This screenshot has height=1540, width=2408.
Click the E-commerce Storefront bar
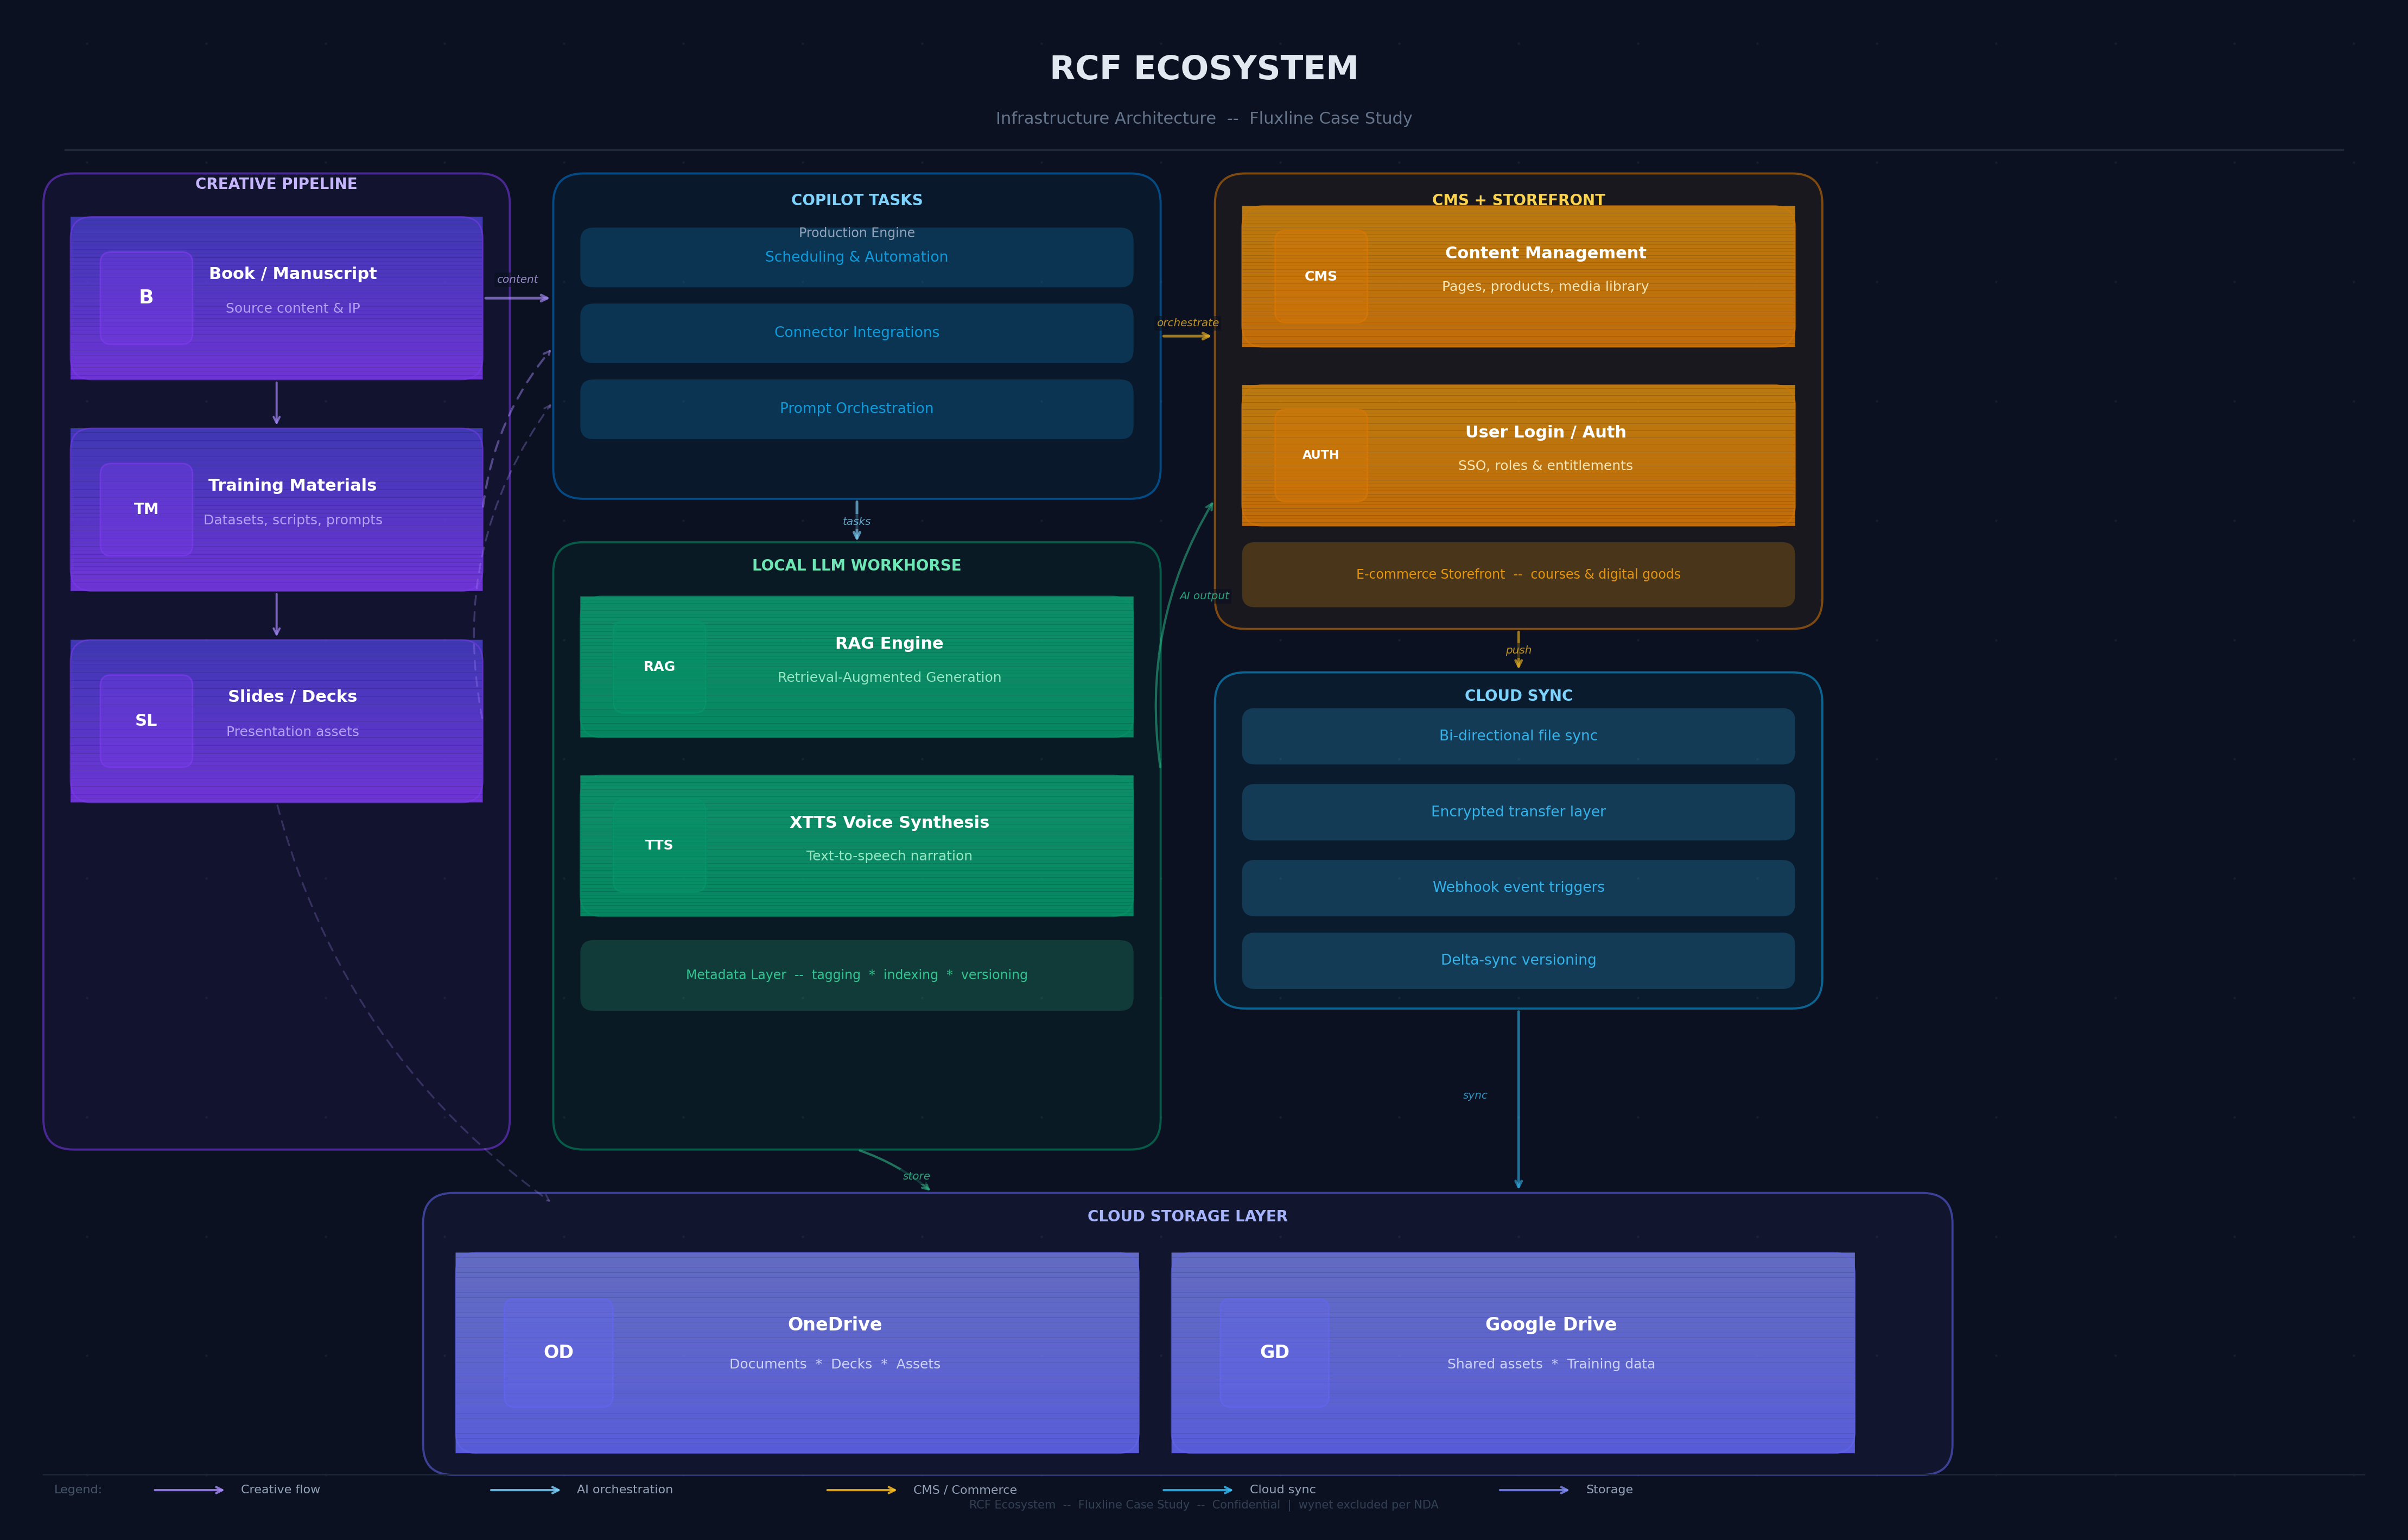coord(1518,575)
